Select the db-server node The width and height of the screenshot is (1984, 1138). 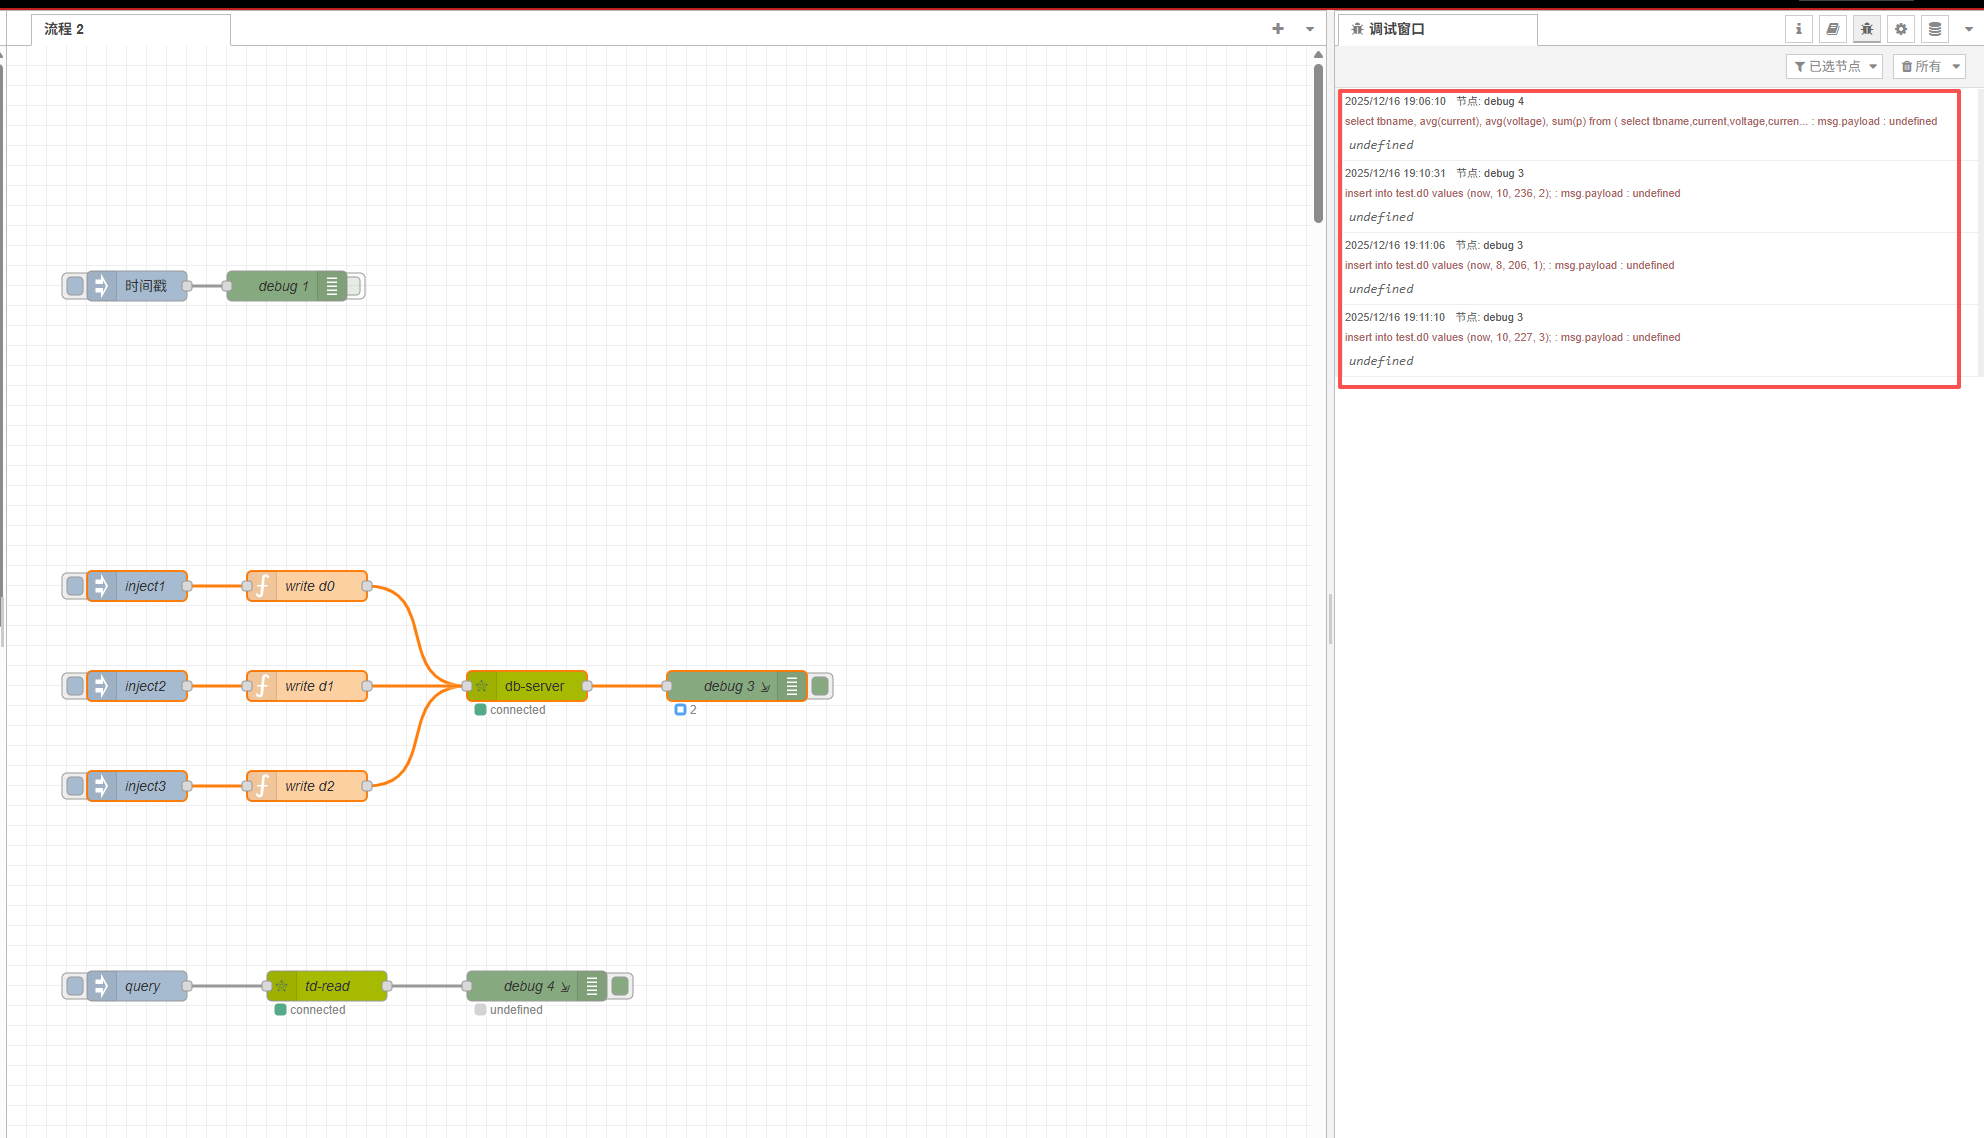pyautogui.click(x=534, y=686)
